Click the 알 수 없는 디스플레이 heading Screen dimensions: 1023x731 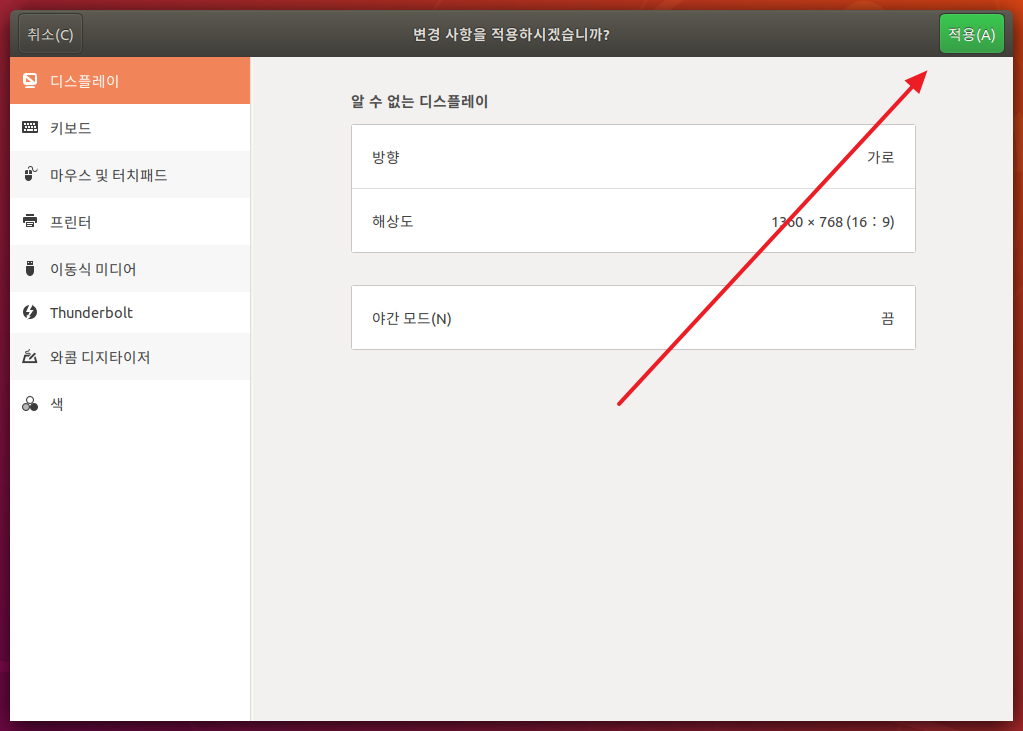(420, 101)
